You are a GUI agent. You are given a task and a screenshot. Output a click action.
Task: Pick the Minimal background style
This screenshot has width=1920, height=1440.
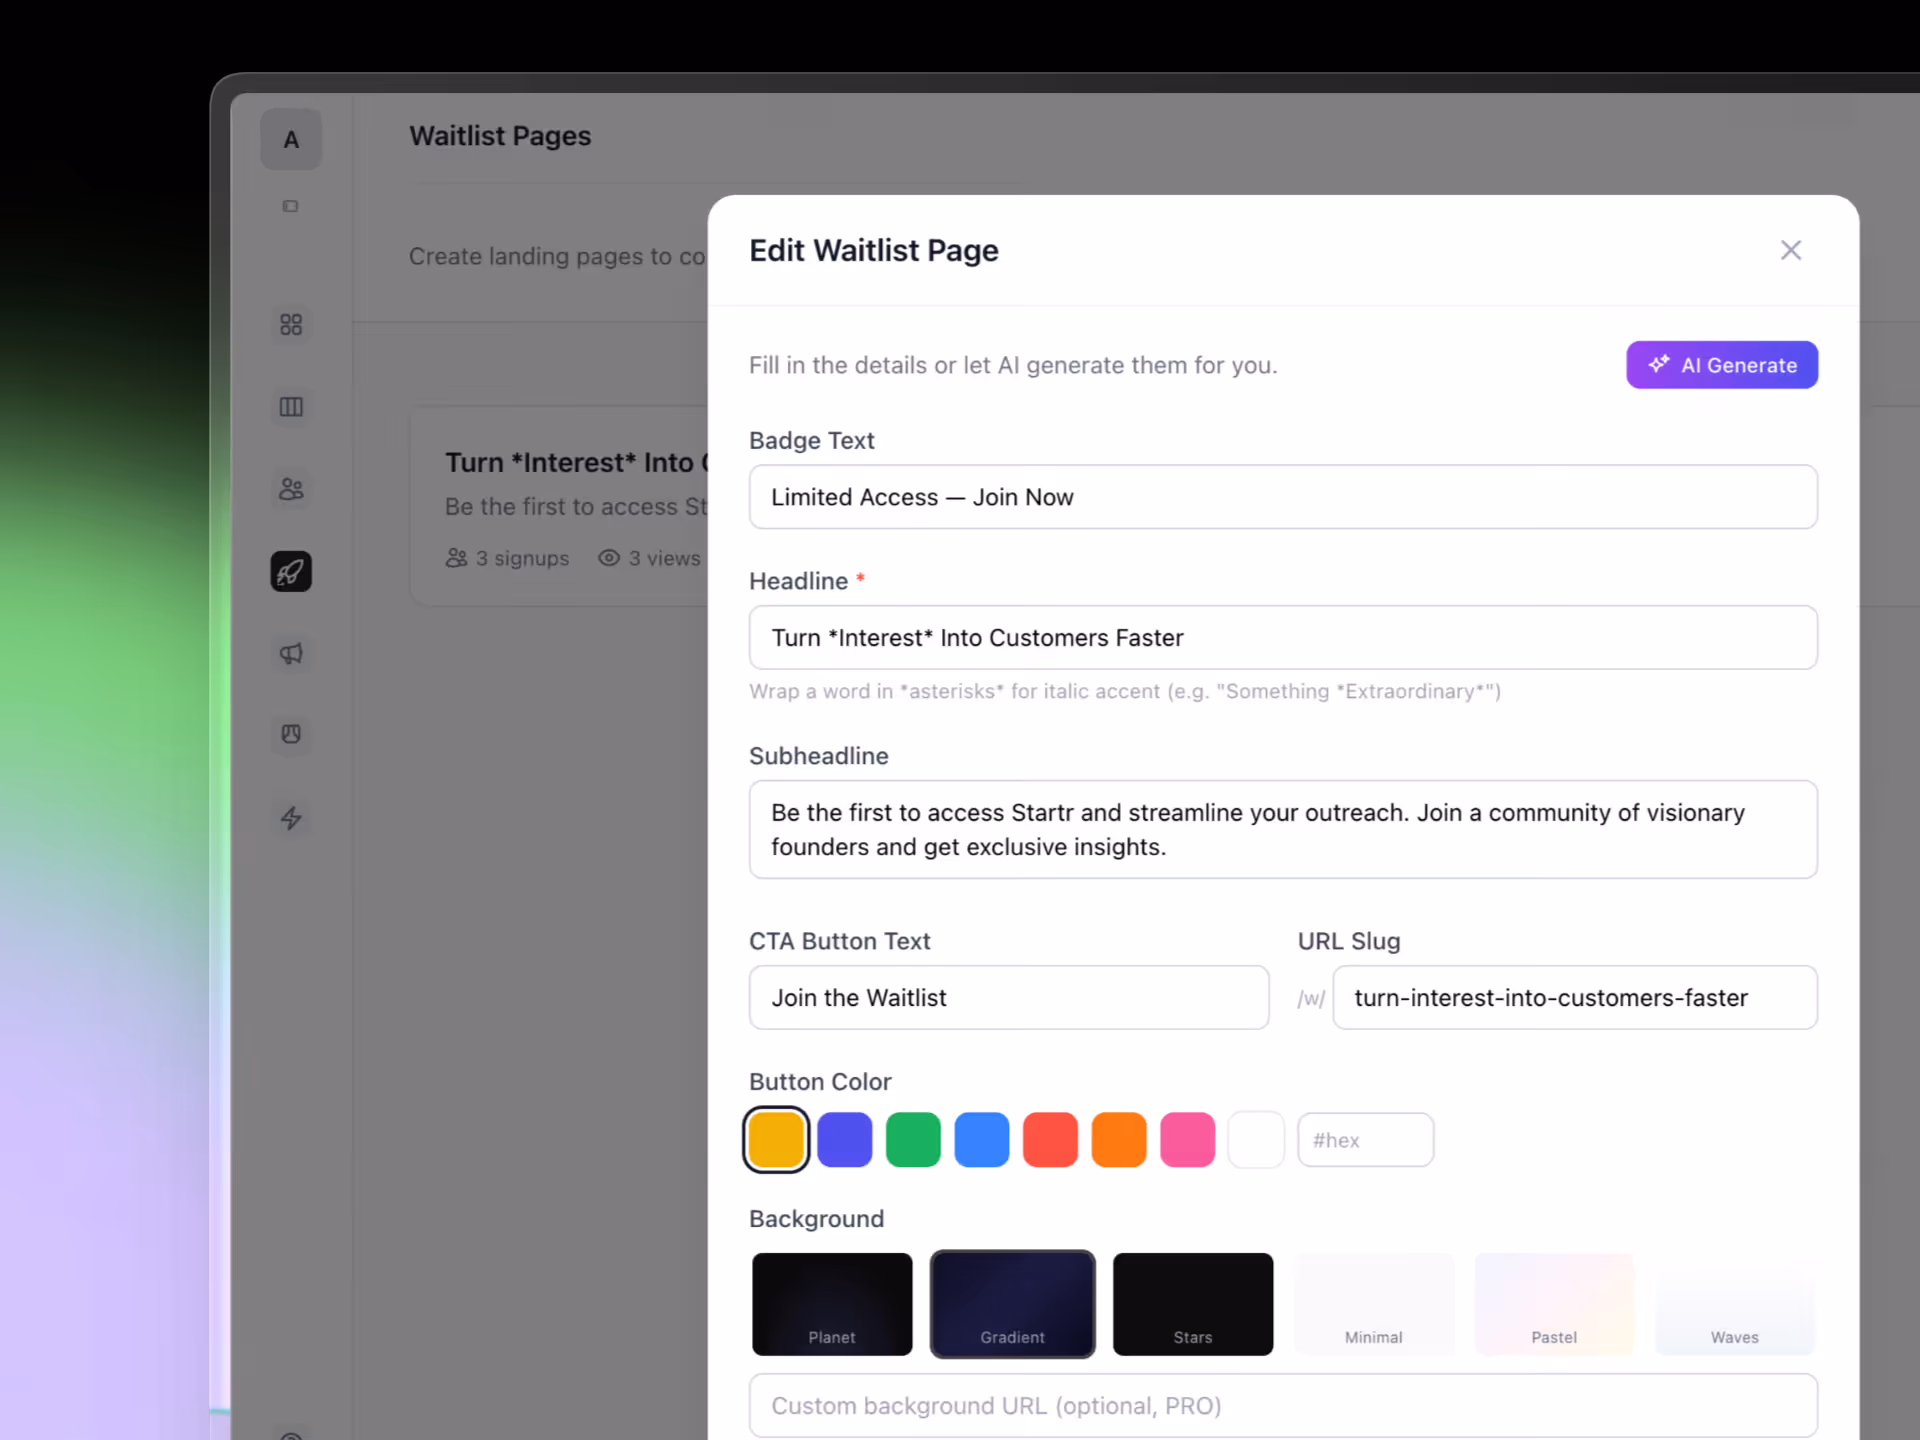coord(1374,1304)
